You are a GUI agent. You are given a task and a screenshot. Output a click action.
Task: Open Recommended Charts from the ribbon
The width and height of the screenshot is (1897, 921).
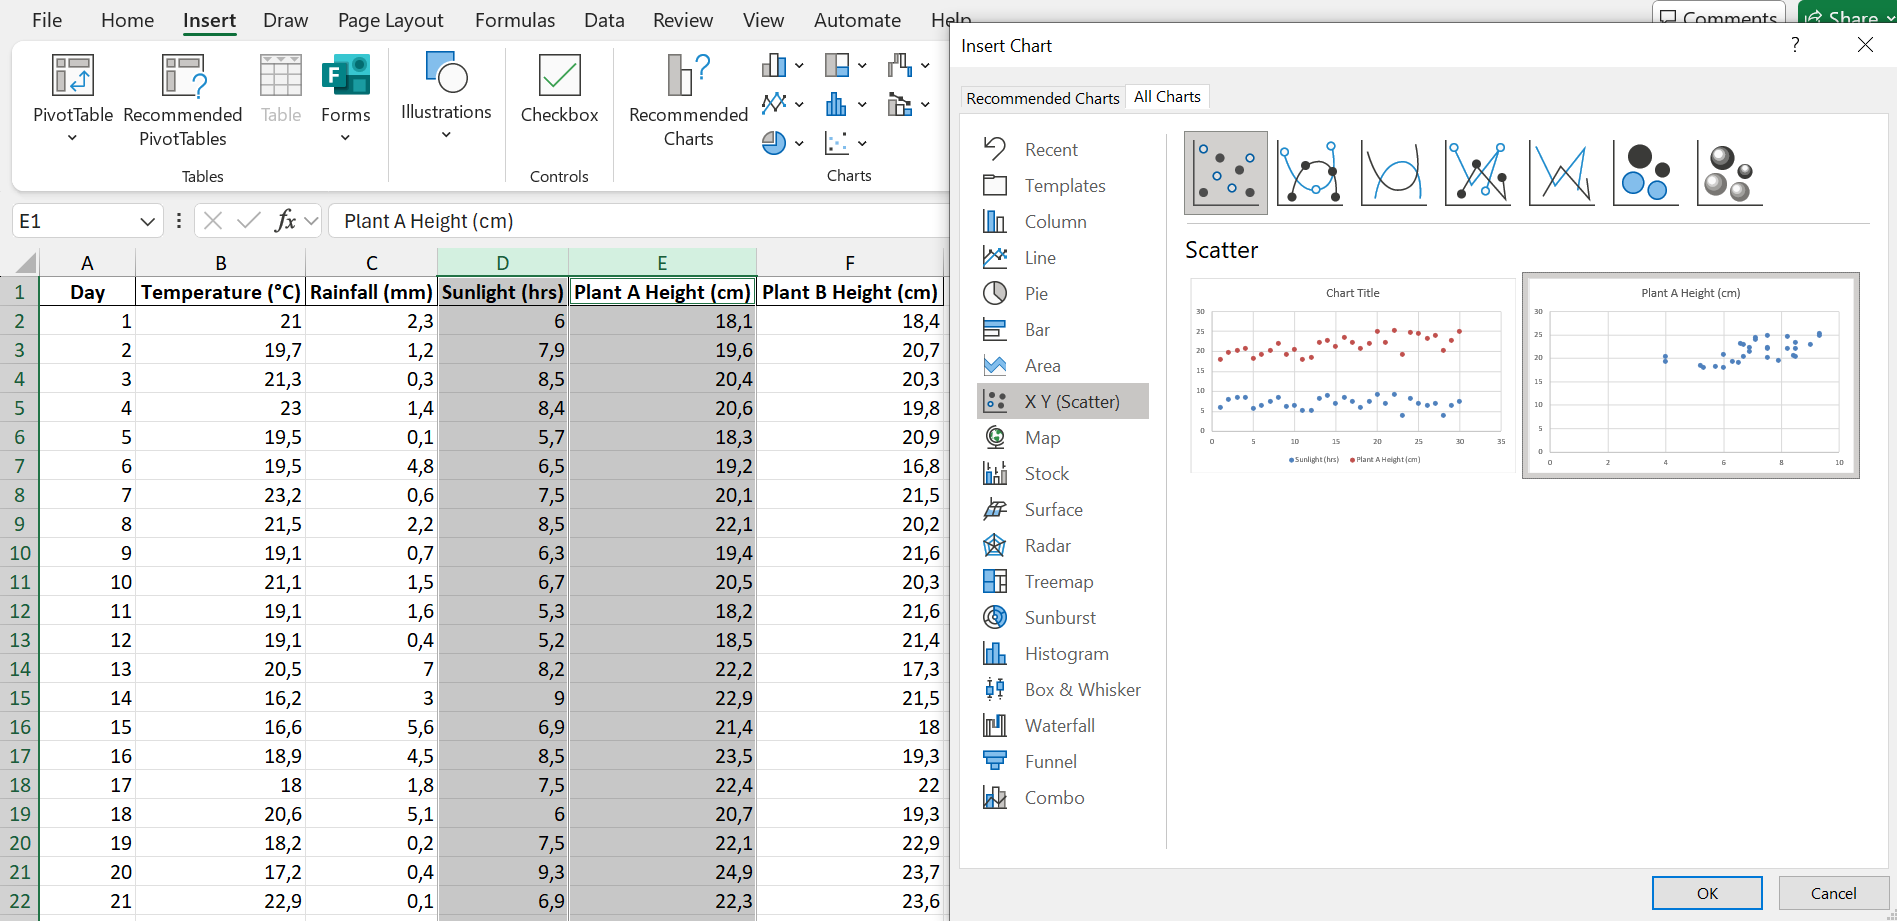pos(688,100)
